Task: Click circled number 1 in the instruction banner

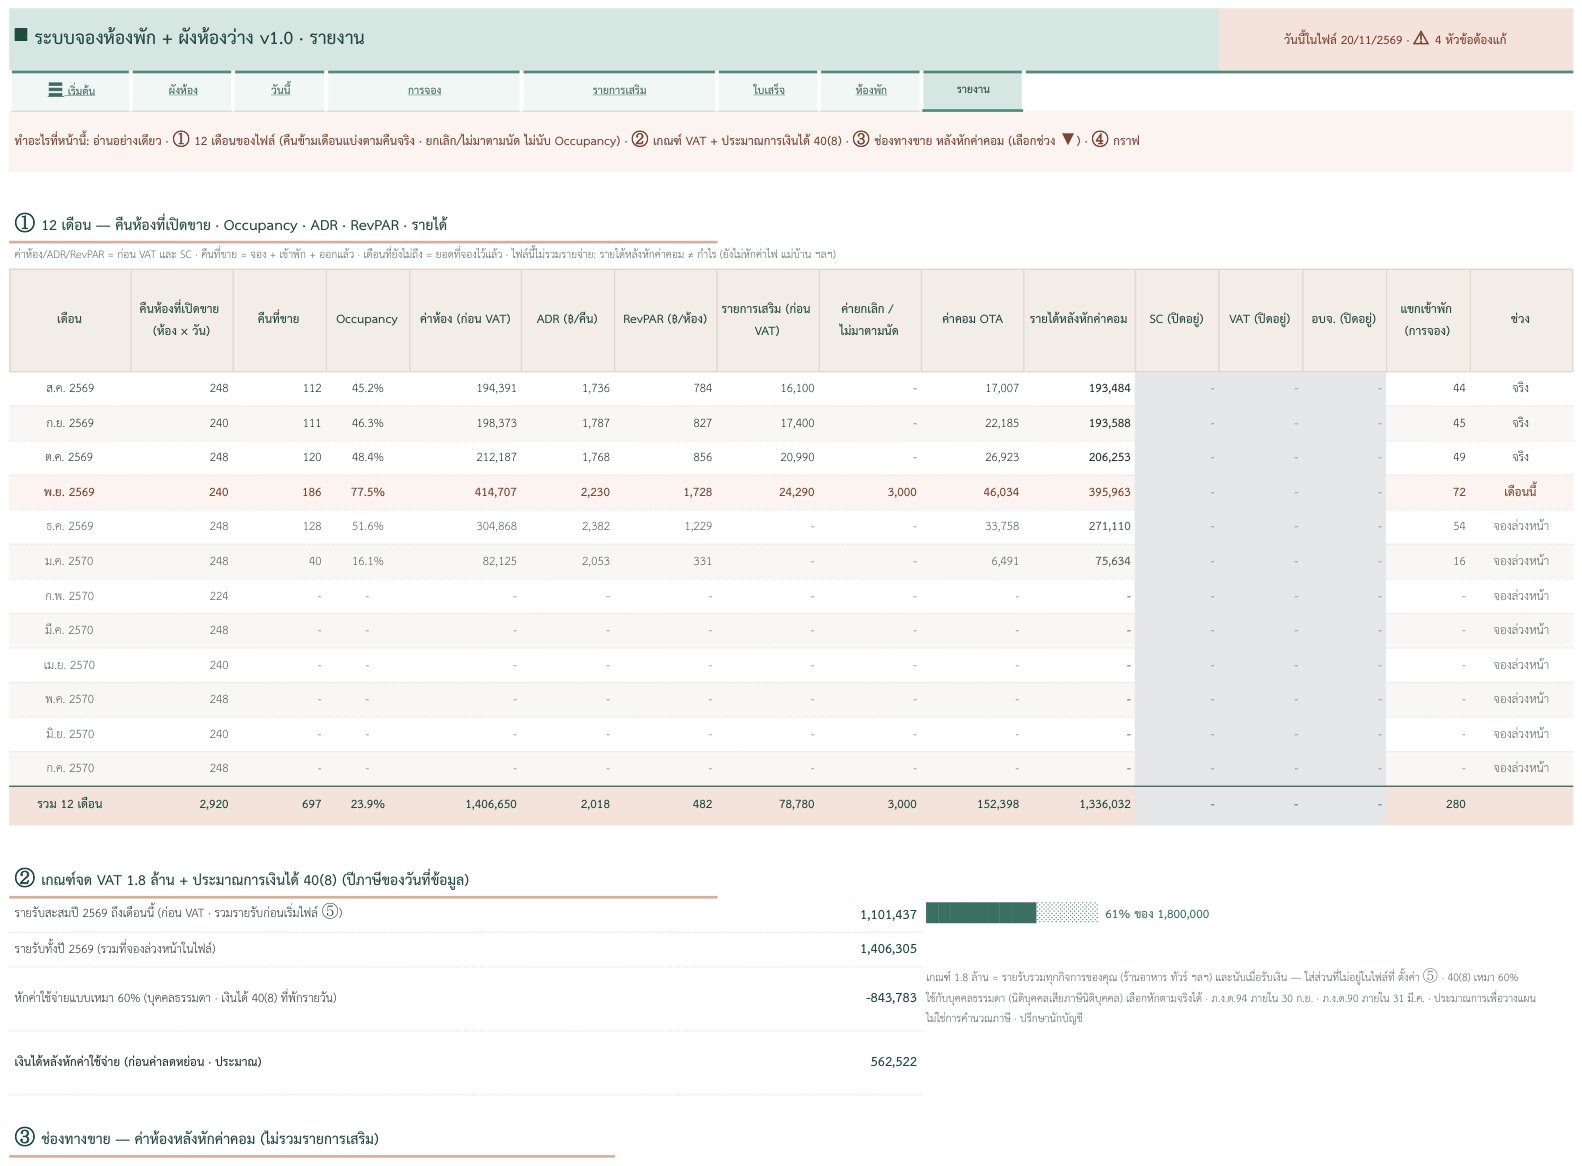Action: 181,140
